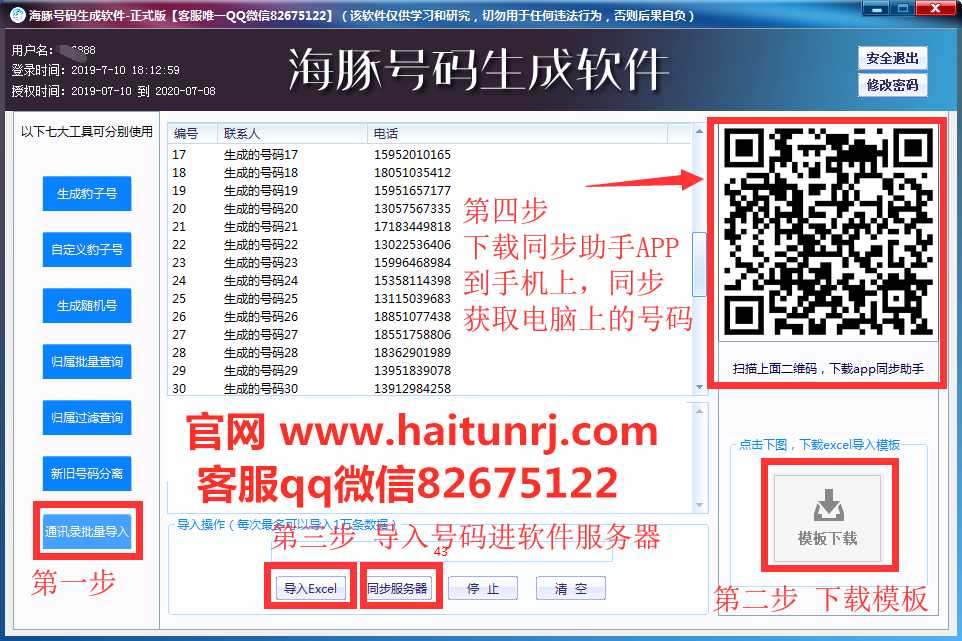The width and height of the screenshot is (962, 641).
Task: Click phone number 13912984258
Action: pyautogui.click(x=412, y=388)
